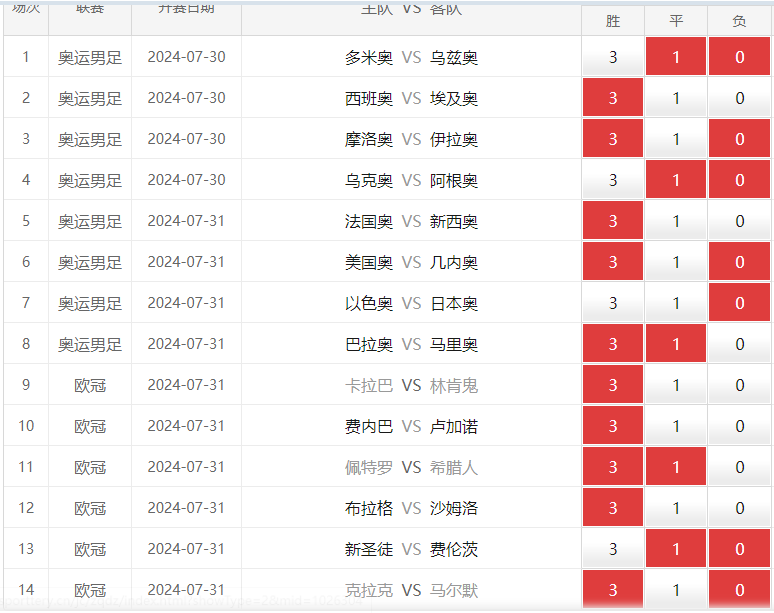Select win option 3 for 乌克奥 VS 阿根奥
774x613 pixels.
[x=613, y=180]
